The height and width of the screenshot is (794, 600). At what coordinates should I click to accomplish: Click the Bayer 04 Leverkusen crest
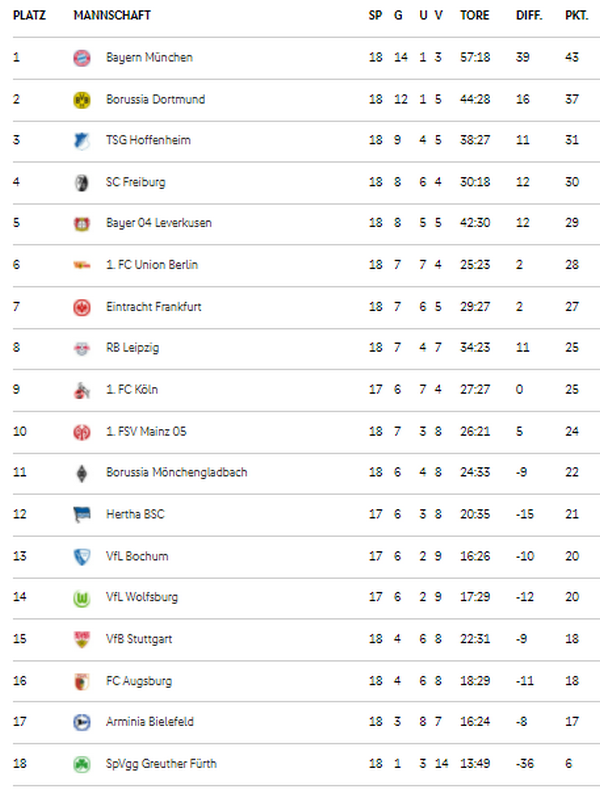pos(82,223)
